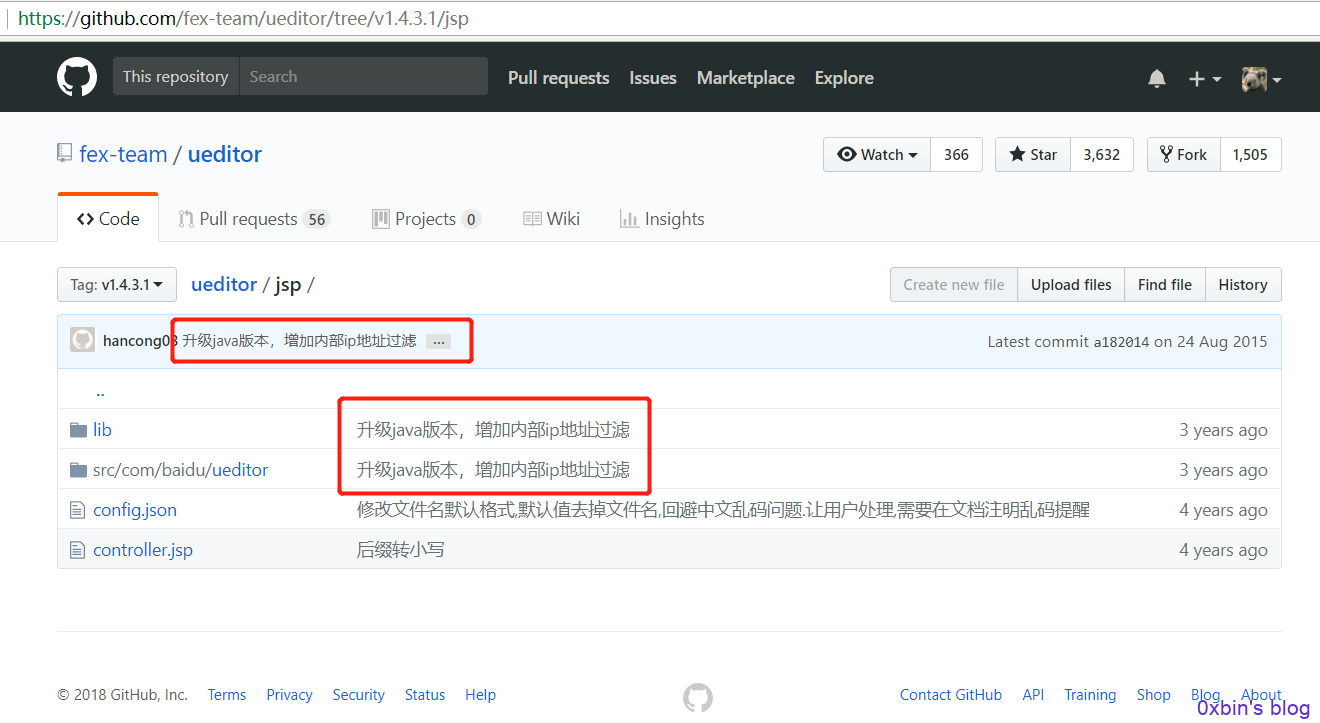Open the lib folder

coord(102,430)
